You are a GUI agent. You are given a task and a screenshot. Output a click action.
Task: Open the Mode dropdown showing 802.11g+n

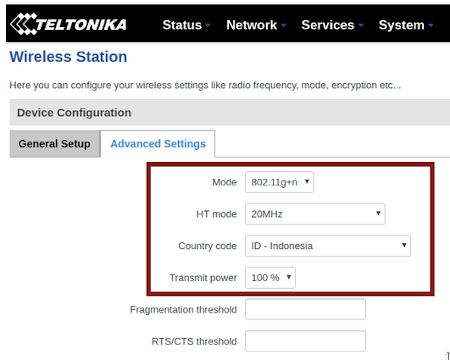coord(279,182)
